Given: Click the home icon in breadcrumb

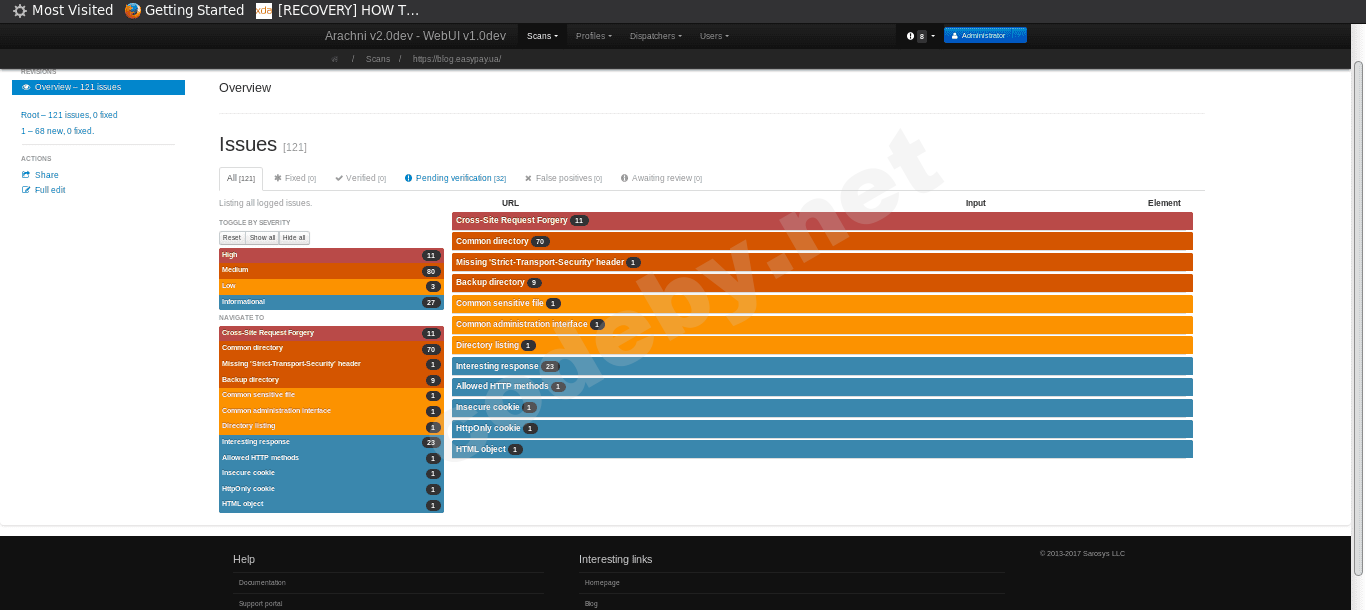Looking at the screenshot, I should coord(335,59).
